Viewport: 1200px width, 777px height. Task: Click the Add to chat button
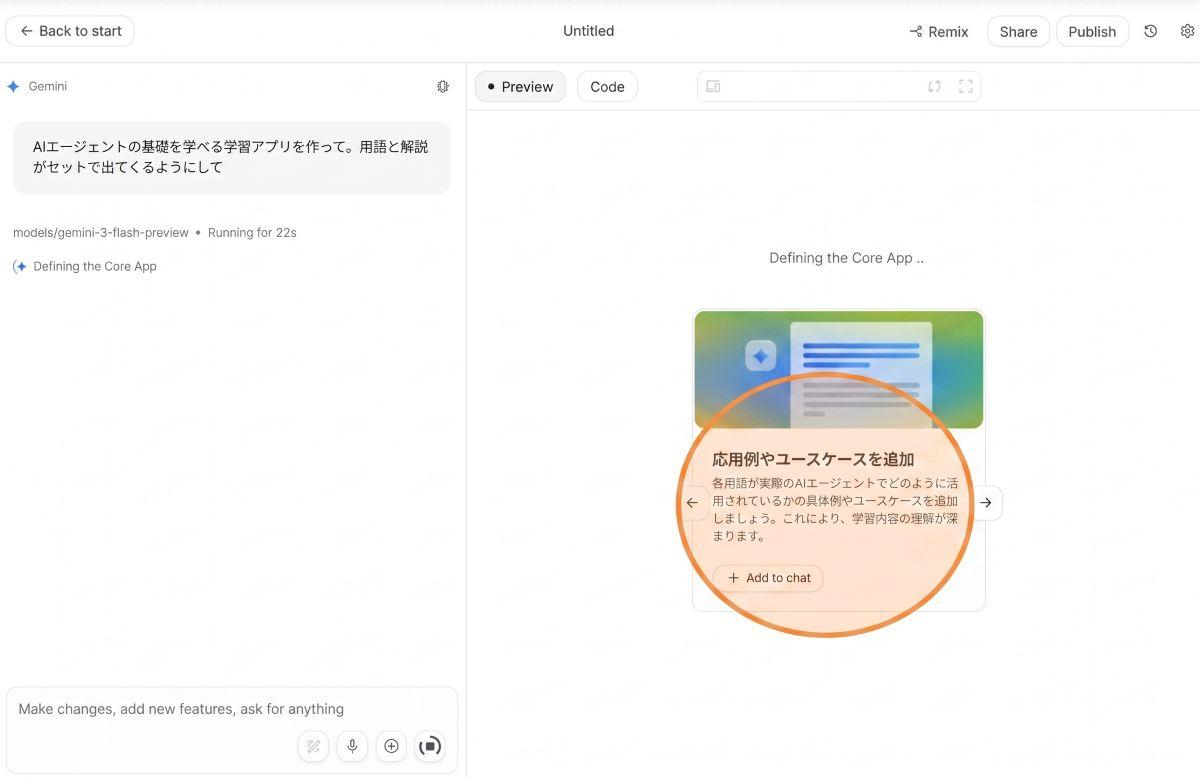click(768, 578)
